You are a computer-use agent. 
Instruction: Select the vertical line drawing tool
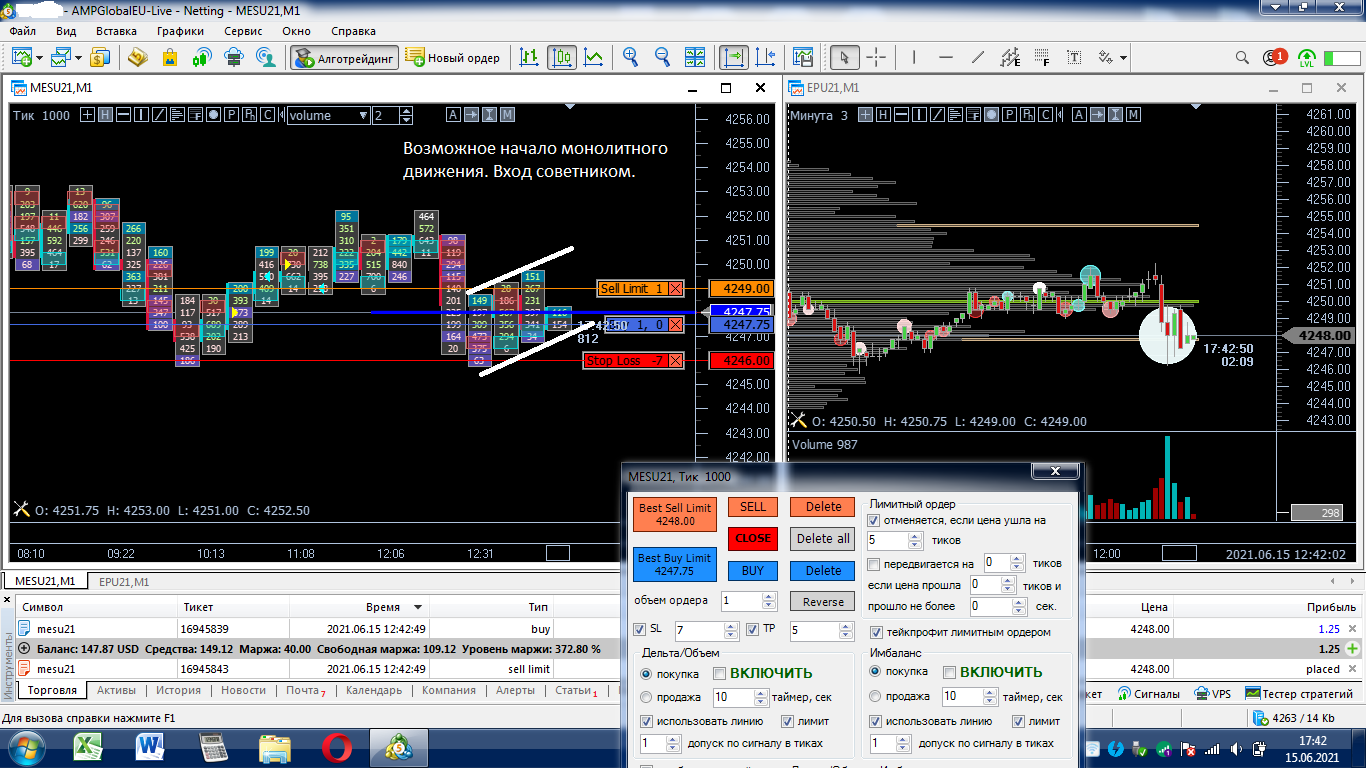pyautogui.click(x=914, y=58)
